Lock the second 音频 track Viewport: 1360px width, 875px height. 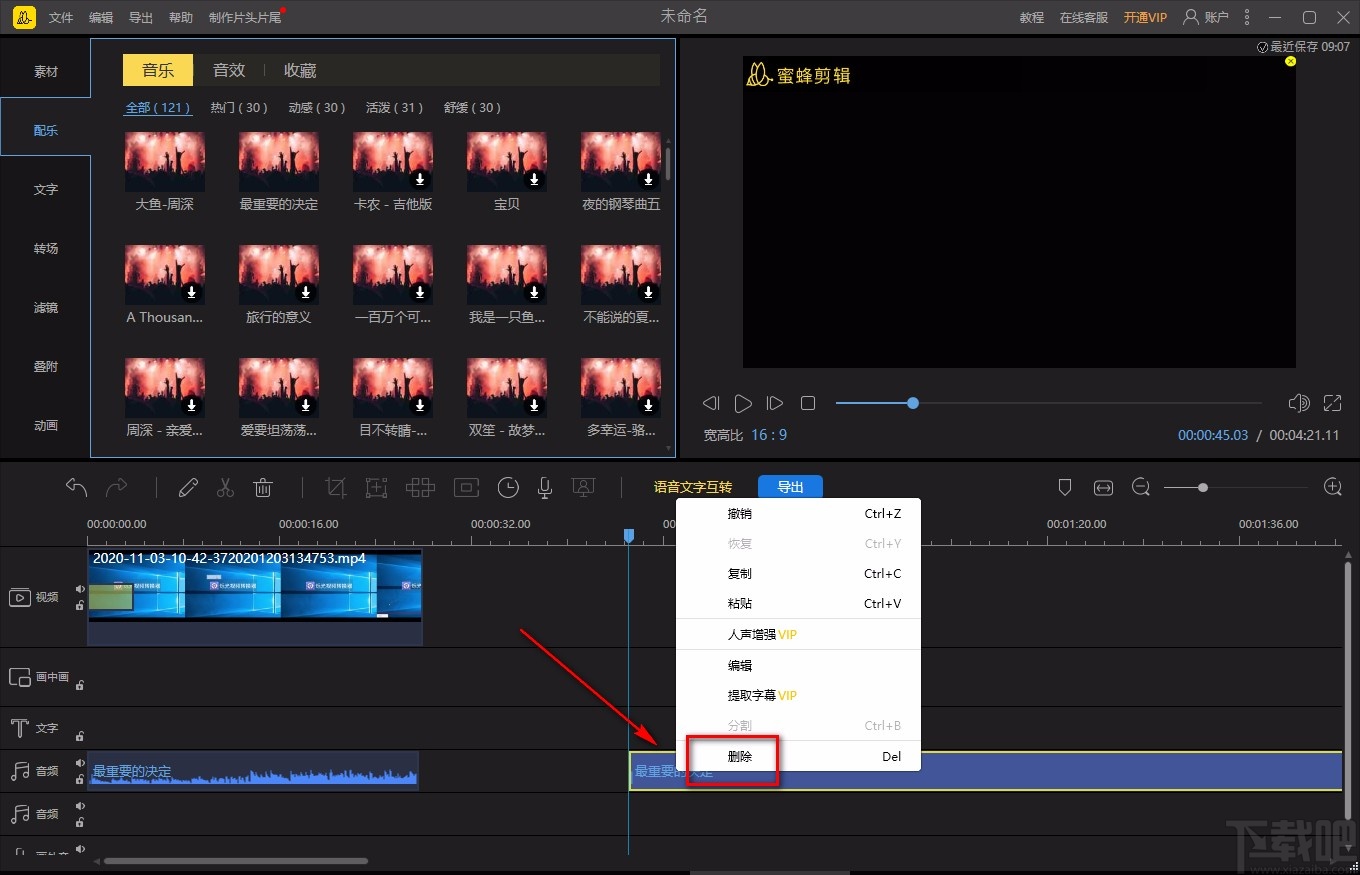[x=80, y=822]
